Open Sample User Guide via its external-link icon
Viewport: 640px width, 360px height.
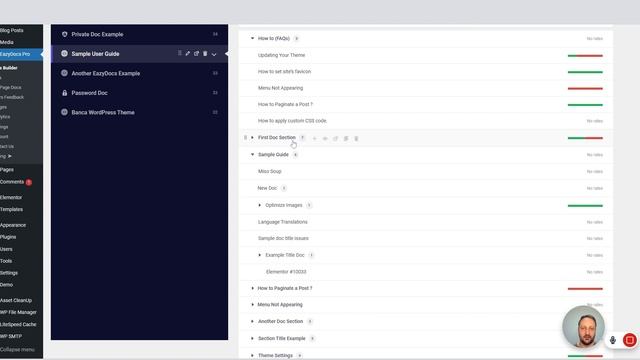pyautogui.click(x=196, y=53)
